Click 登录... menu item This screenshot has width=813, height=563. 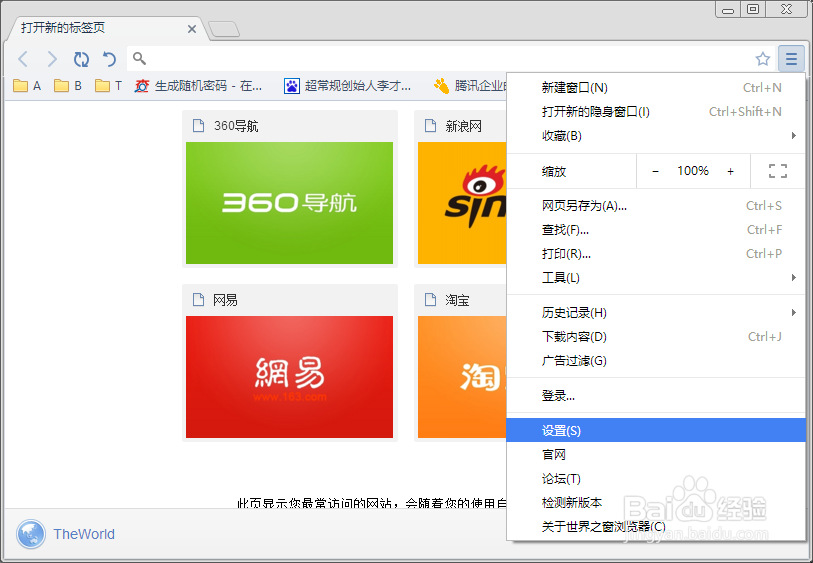tap(656, 396)
